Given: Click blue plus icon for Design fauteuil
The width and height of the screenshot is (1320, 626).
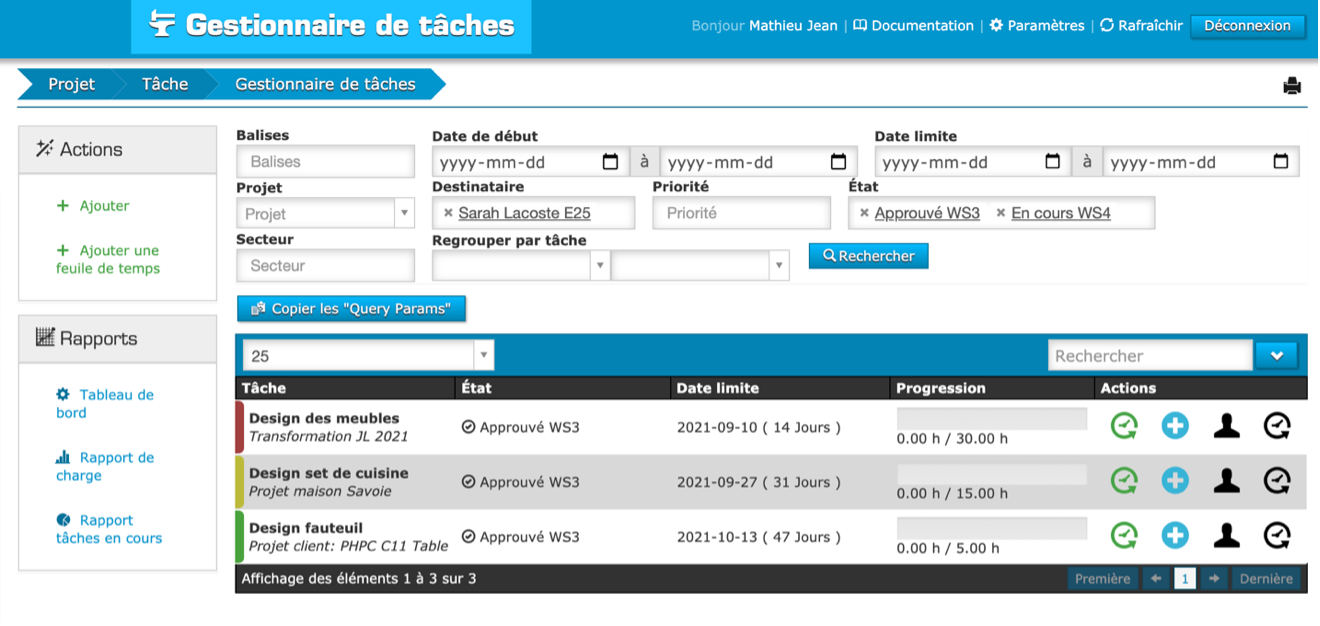Looking at the screenshot, I should 1175,536.
